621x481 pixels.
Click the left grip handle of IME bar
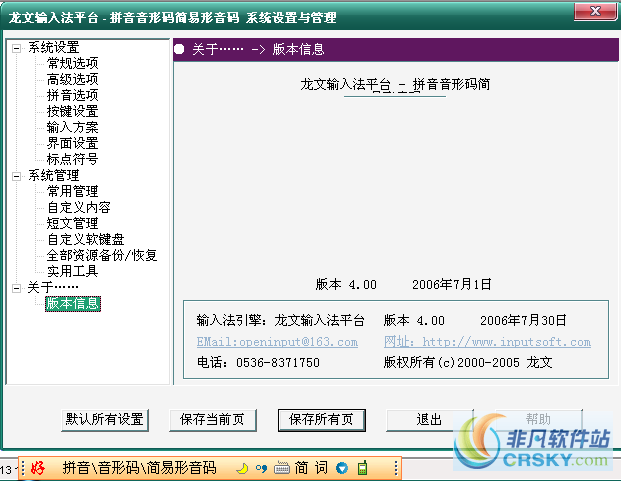(x=23, y=468)
